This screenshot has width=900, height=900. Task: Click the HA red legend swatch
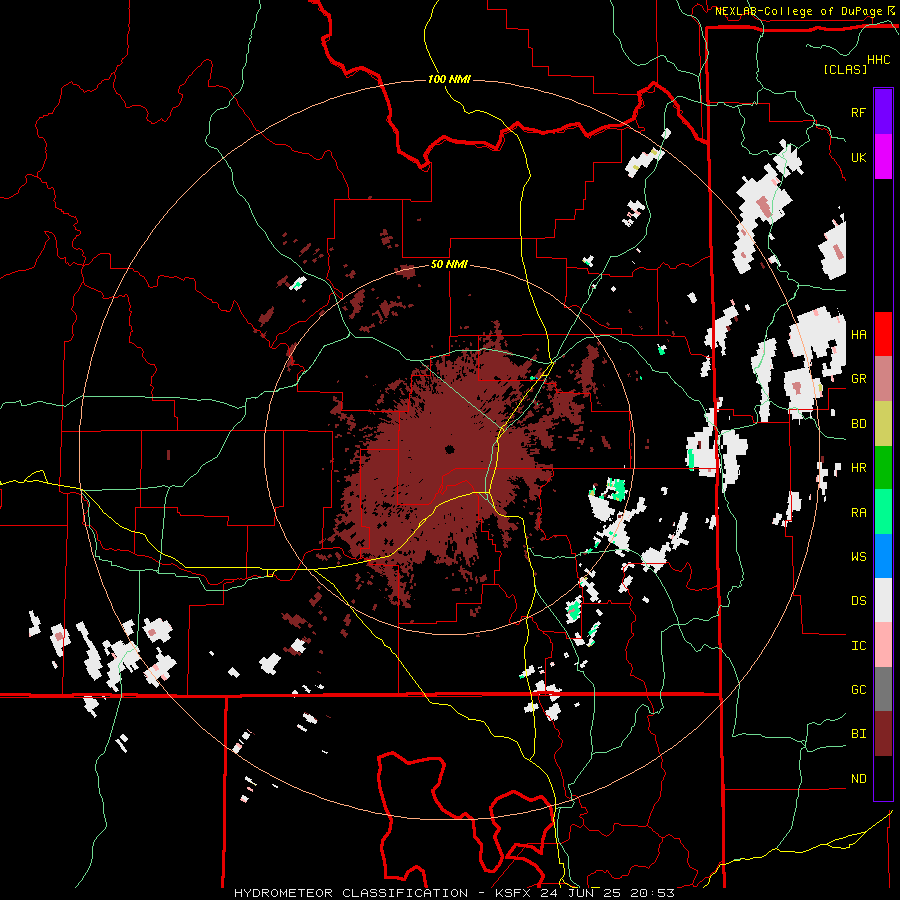tap(883, 334)
